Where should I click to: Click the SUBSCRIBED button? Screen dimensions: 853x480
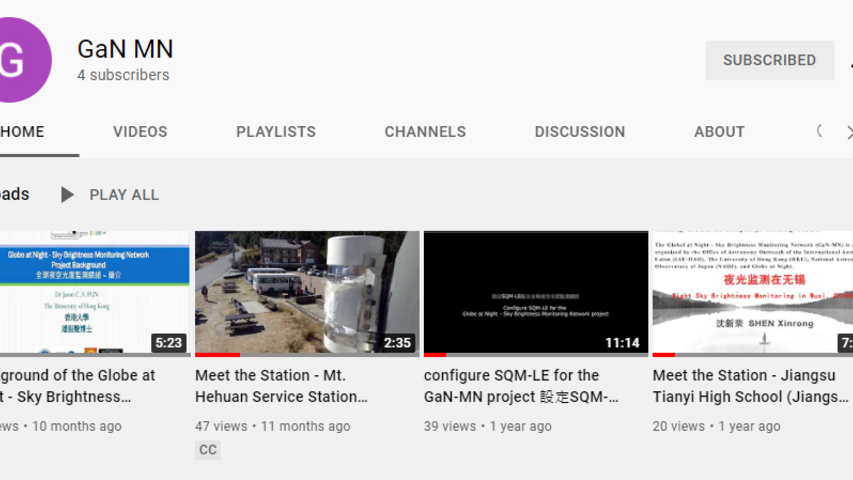pyautogui.click(x=770, y=60)
